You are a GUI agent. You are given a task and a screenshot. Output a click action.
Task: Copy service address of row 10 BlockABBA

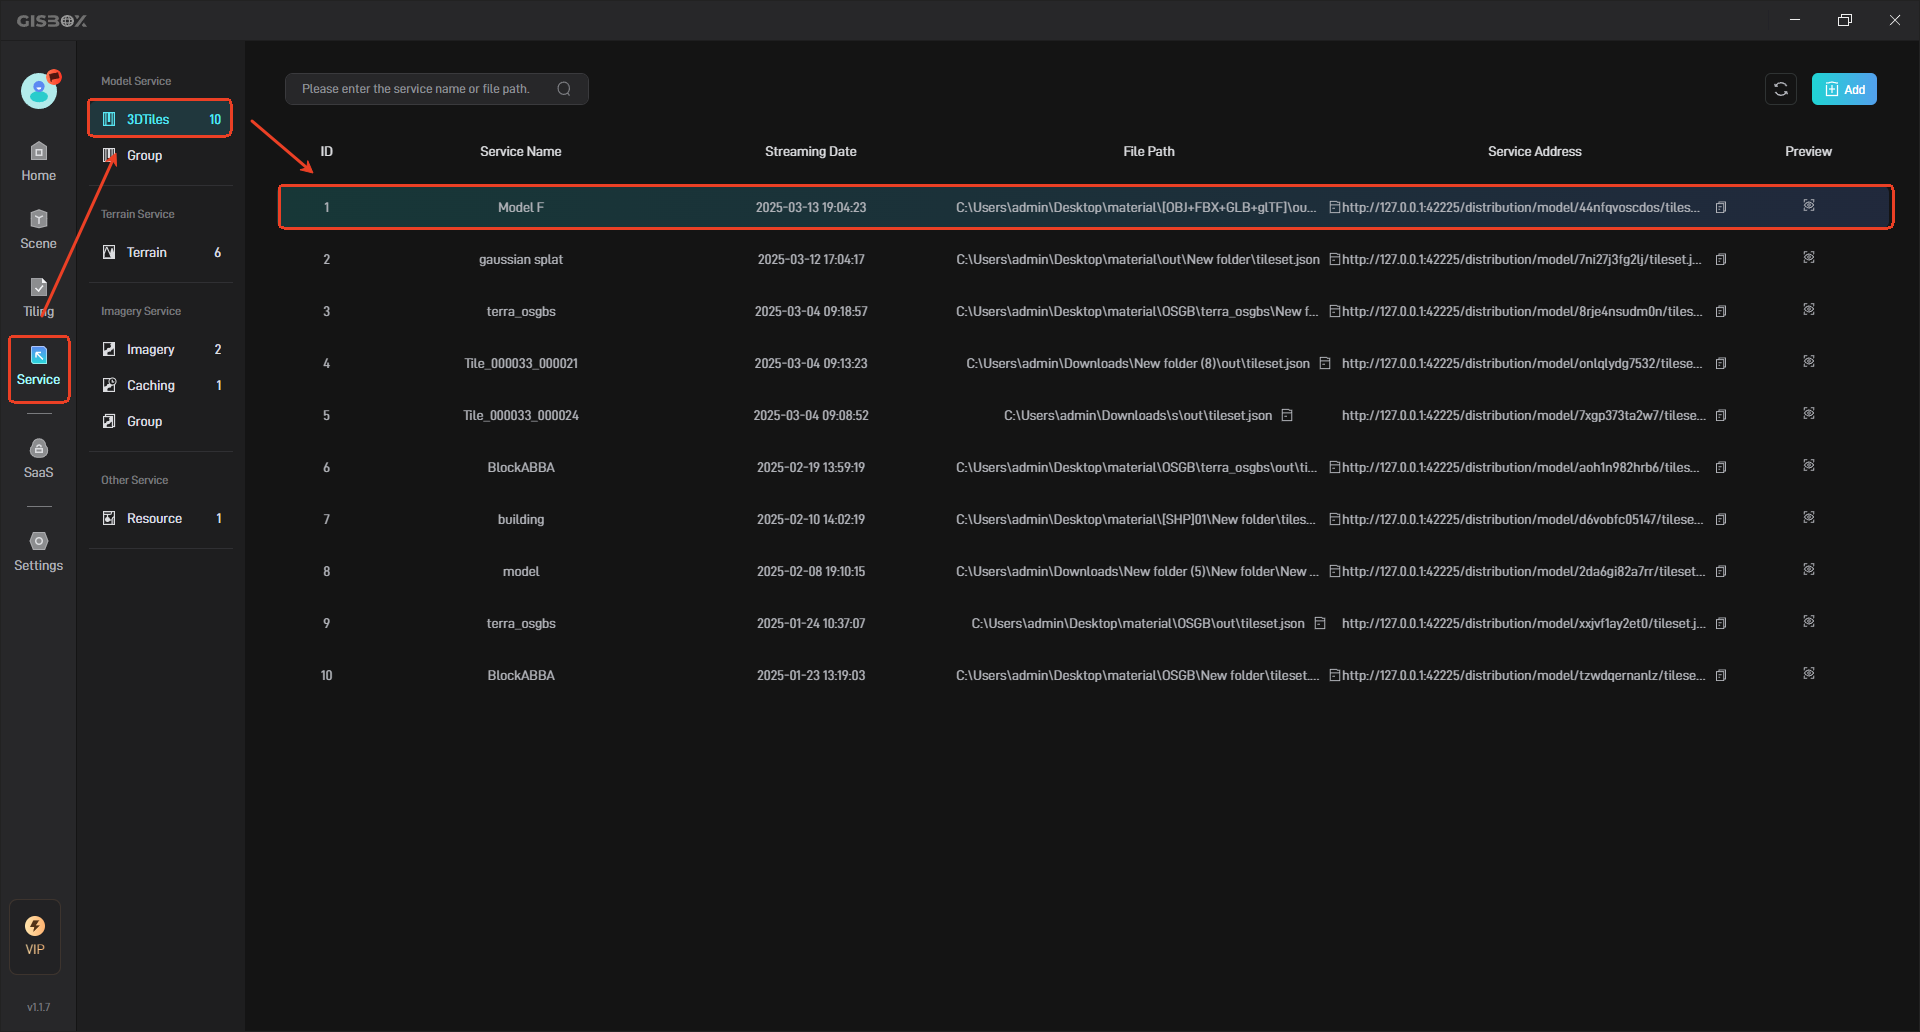click(x=1721, y=676)
